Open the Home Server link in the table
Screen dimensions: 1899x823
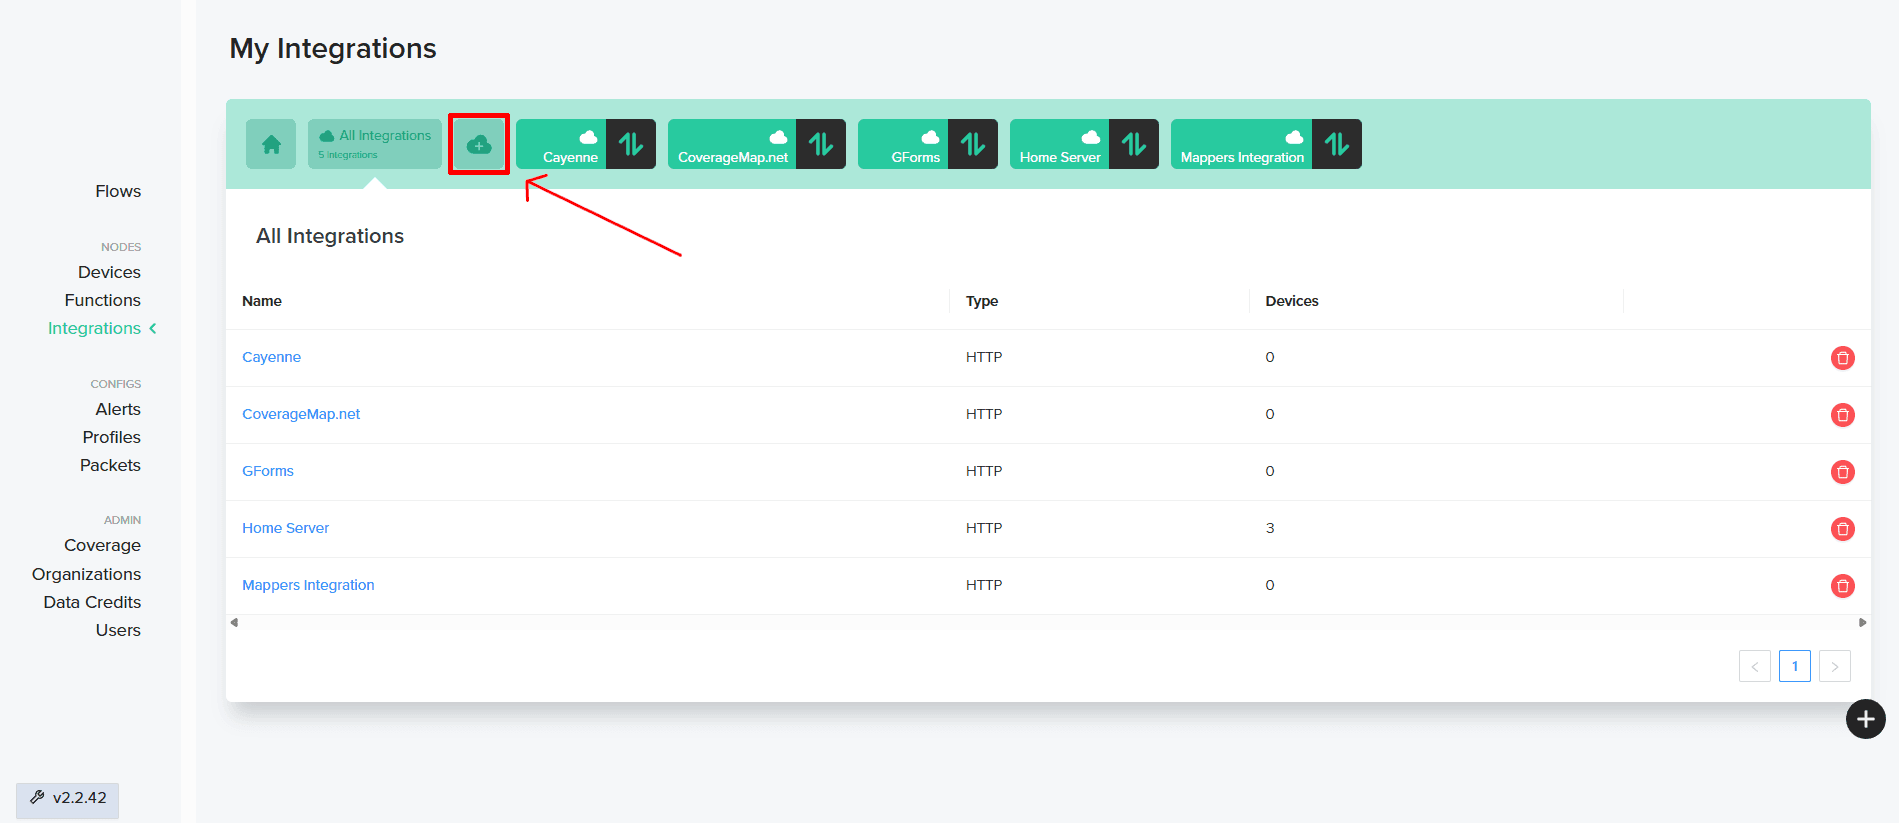[285, 528]
